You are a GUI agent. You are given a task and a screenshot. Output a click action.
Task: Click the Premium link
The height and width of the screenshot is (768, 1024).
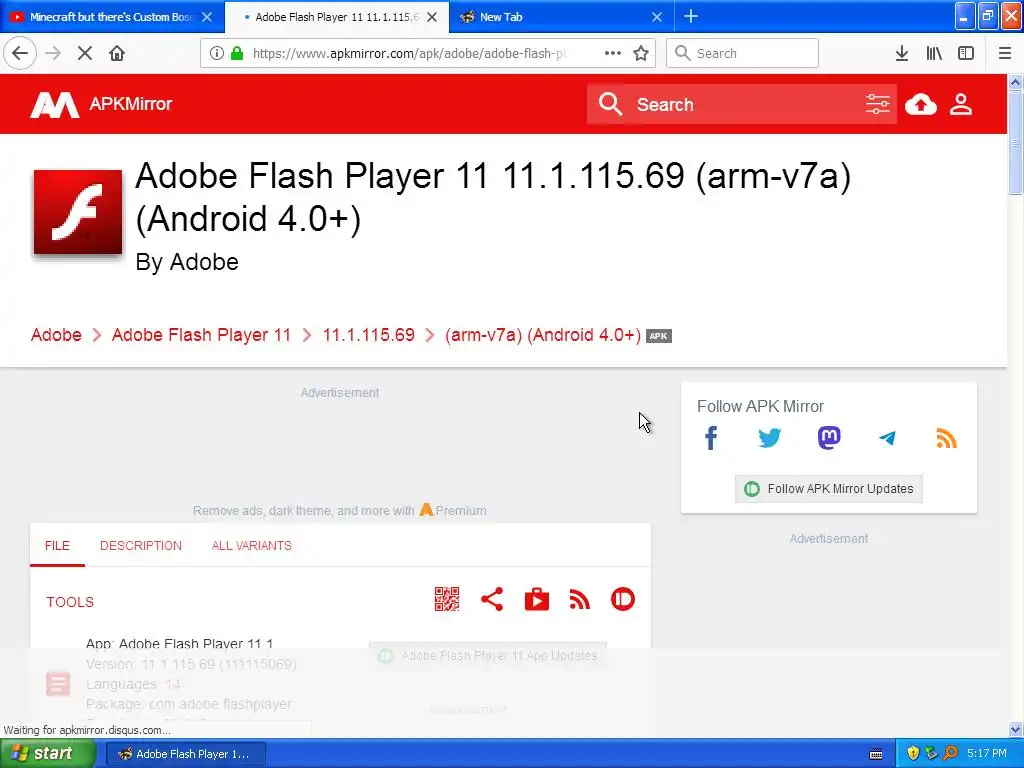[x=453, y=510]
